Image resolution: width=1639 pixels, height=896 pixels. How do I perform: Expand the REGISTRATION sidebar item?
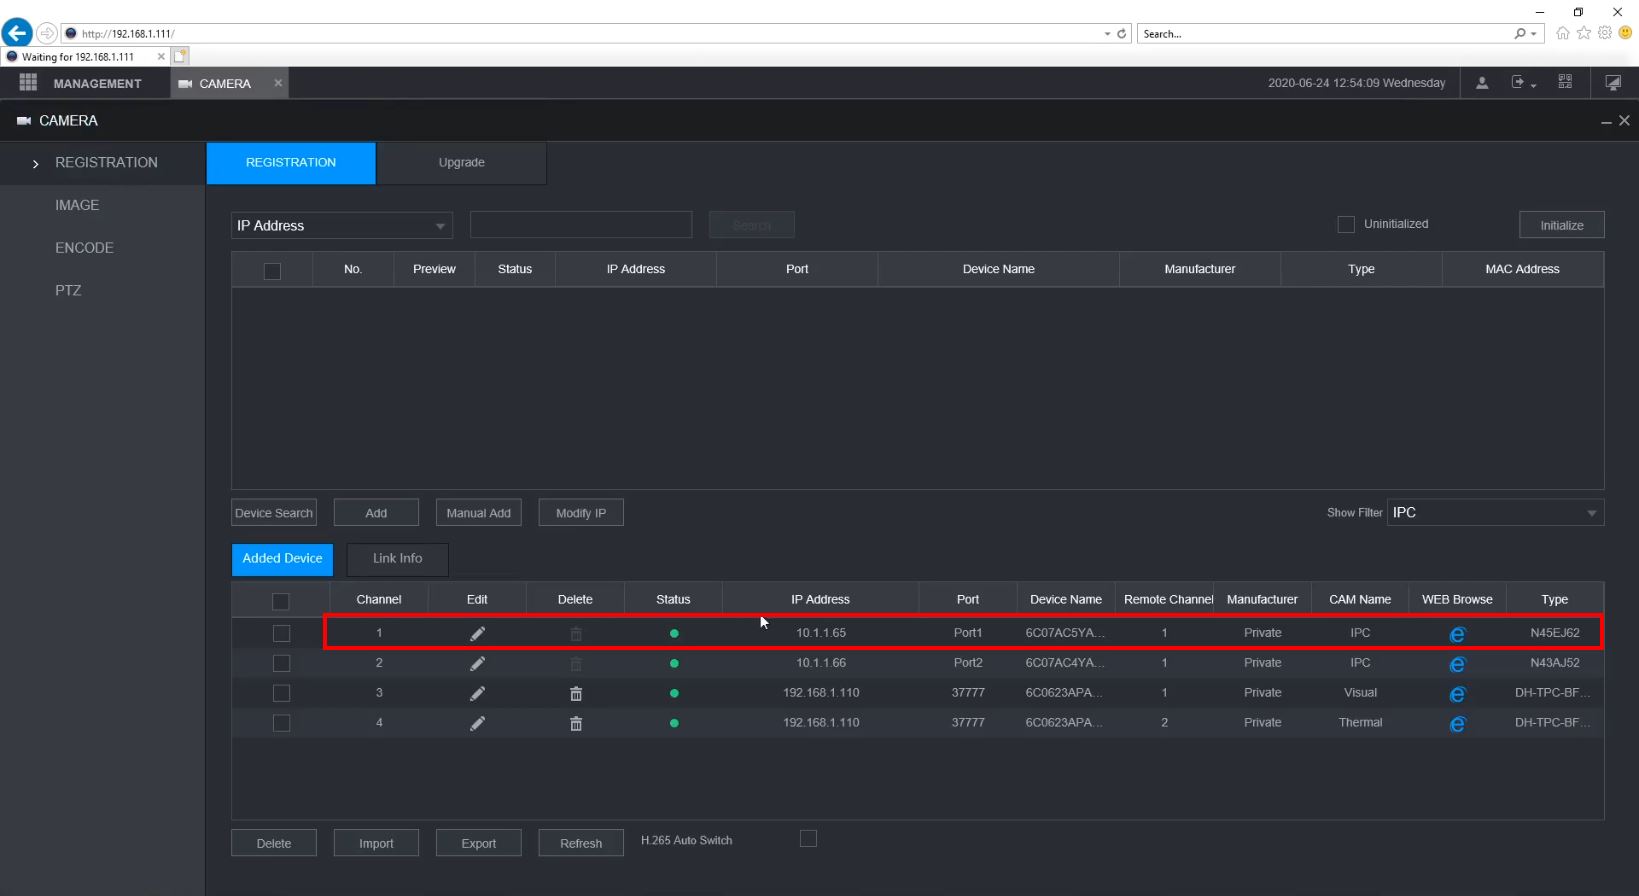pyautogui.click(x=105, y=163)
